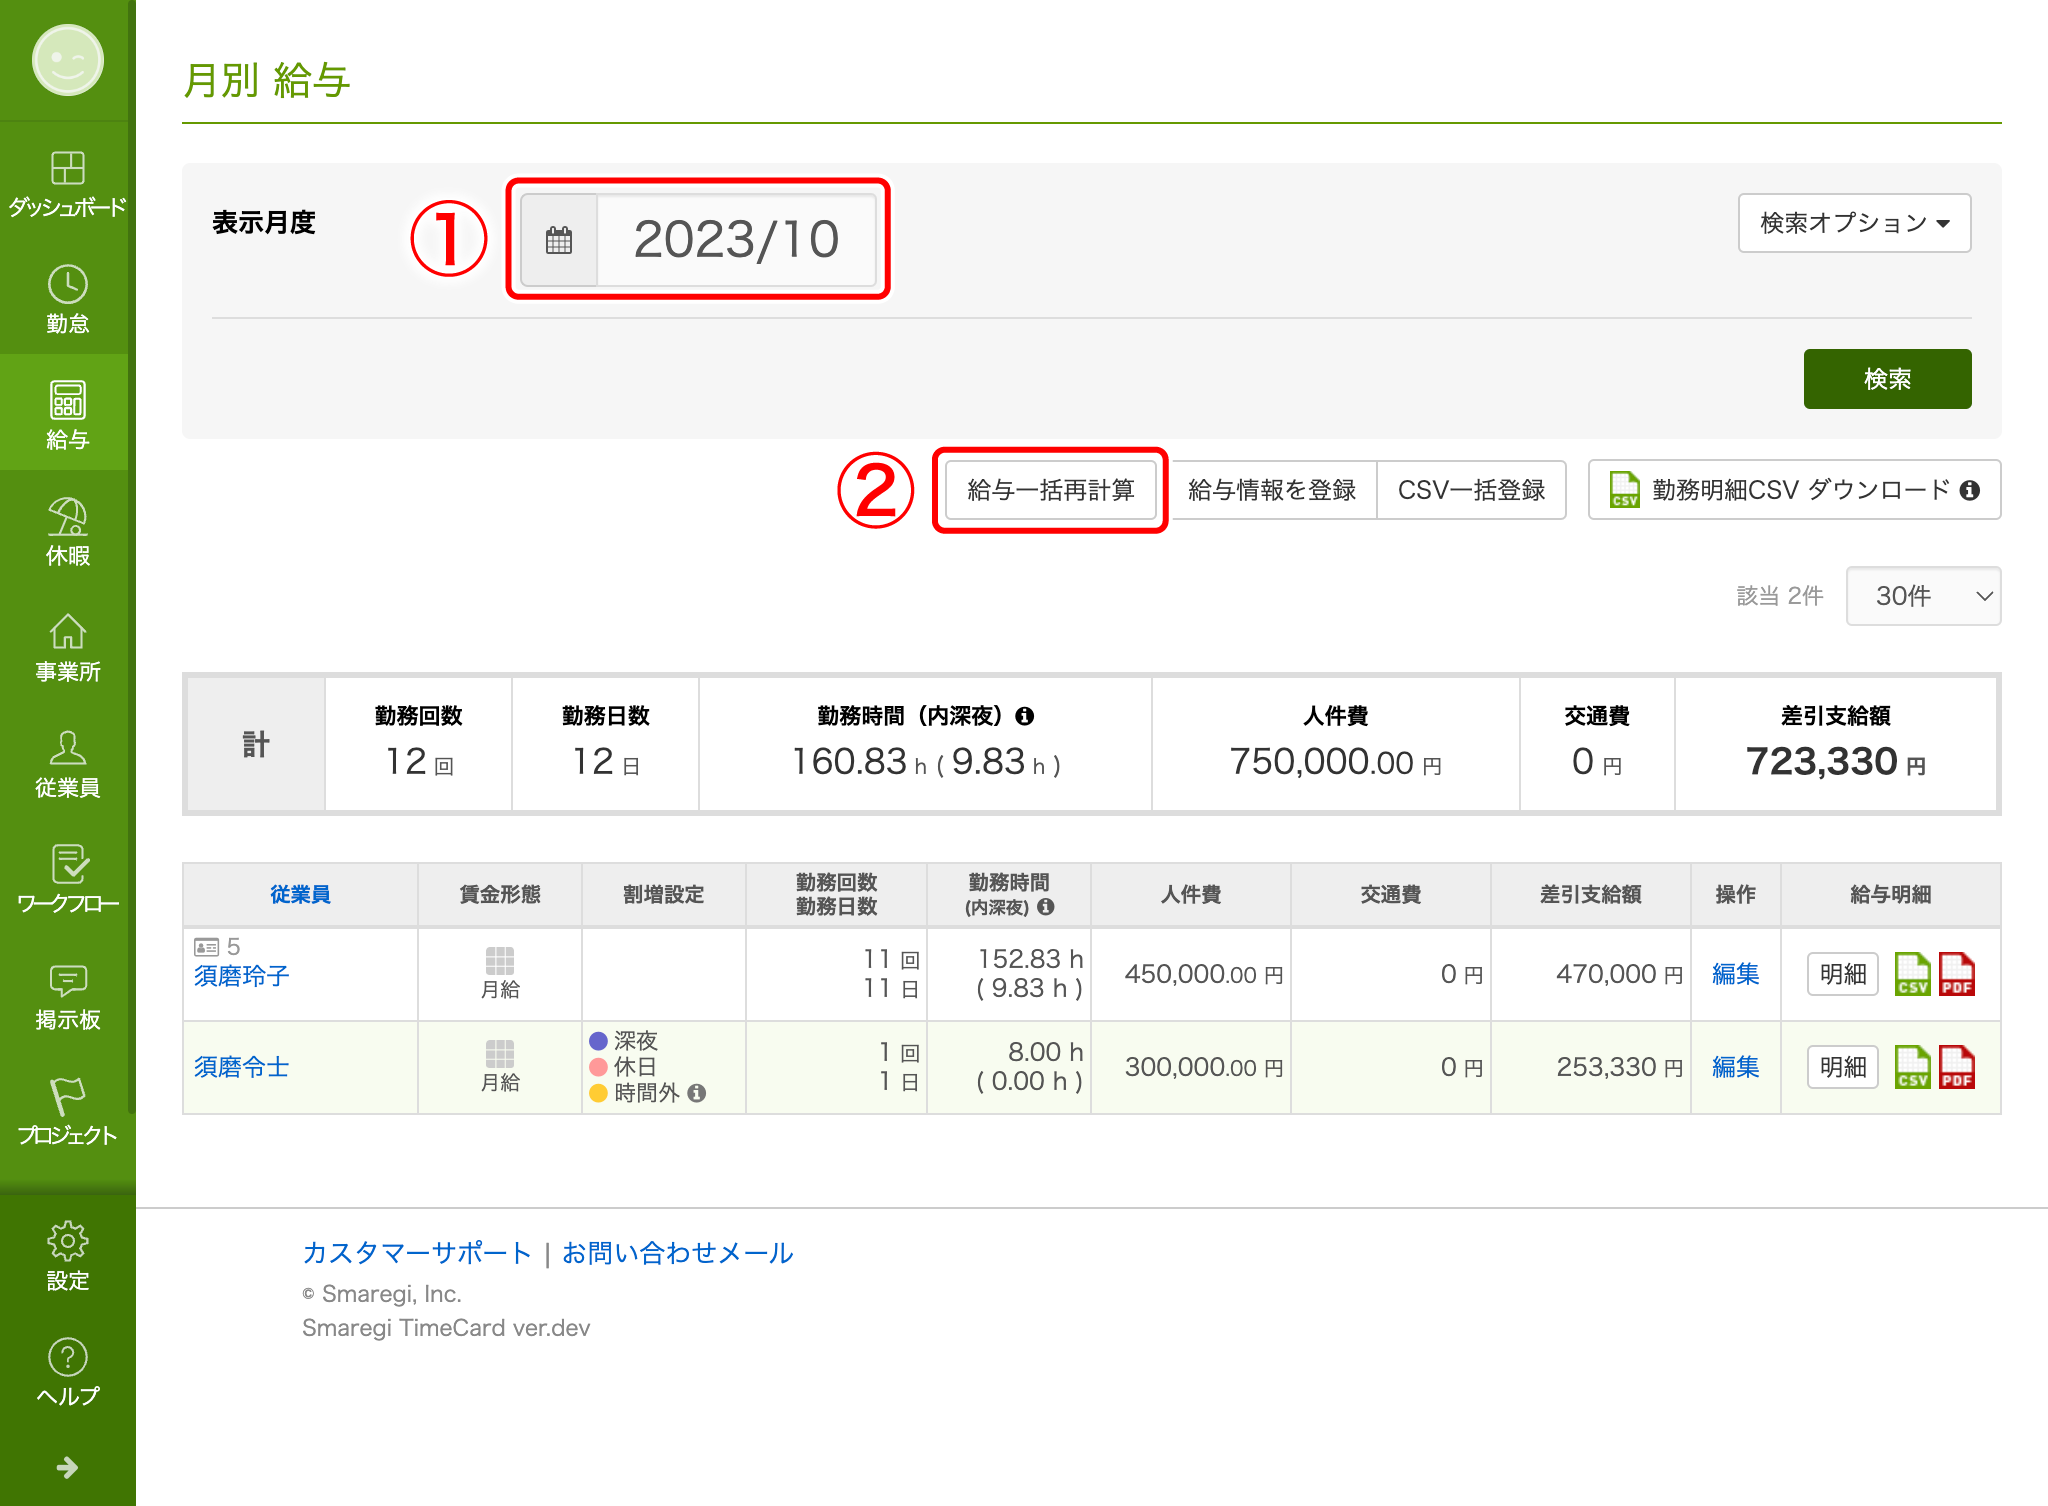Go to the 休暇 leave section
Image resolution: width=2048 pixels, height=1506 pixels.
coord(67,531)
